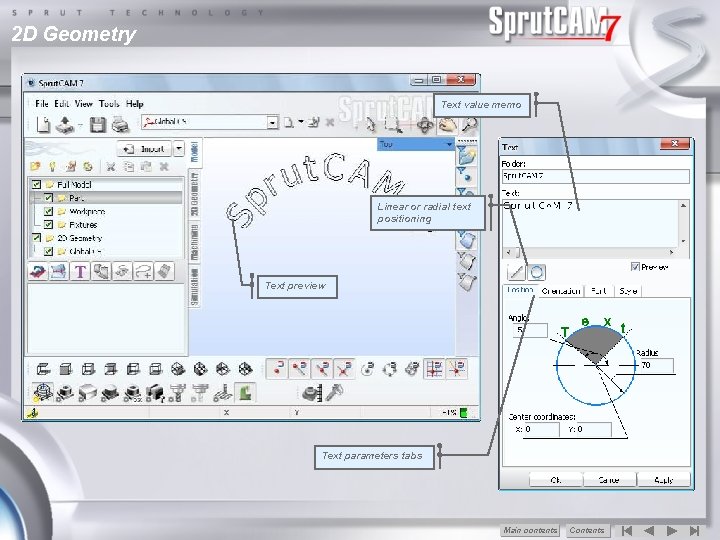The height and width of the screenshot is (540, 720).
Task: Click the new folder icon in model panel
Action: click(x=35, y=166)
